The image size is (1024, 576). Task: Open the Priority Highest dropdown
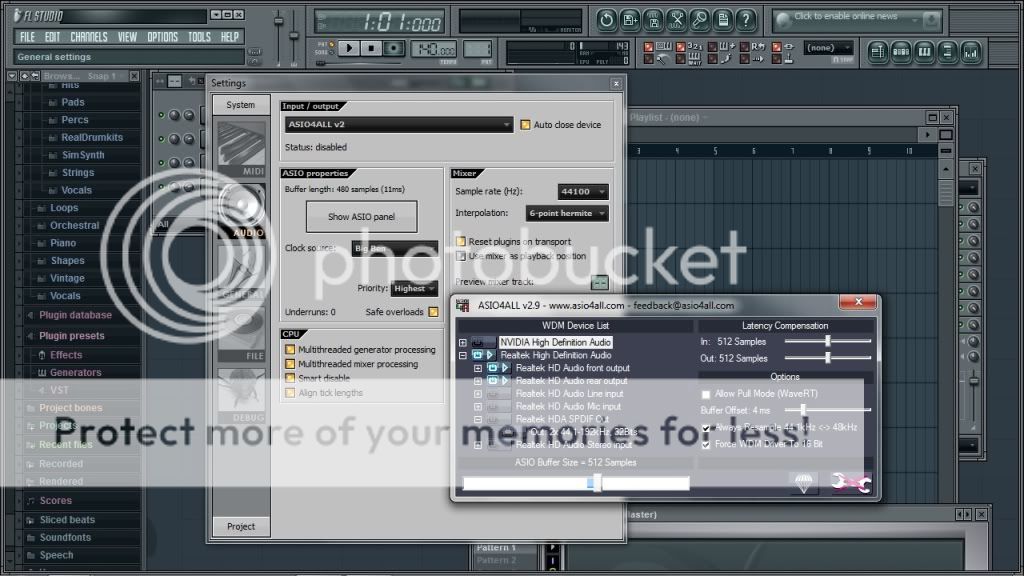(415, 289)
